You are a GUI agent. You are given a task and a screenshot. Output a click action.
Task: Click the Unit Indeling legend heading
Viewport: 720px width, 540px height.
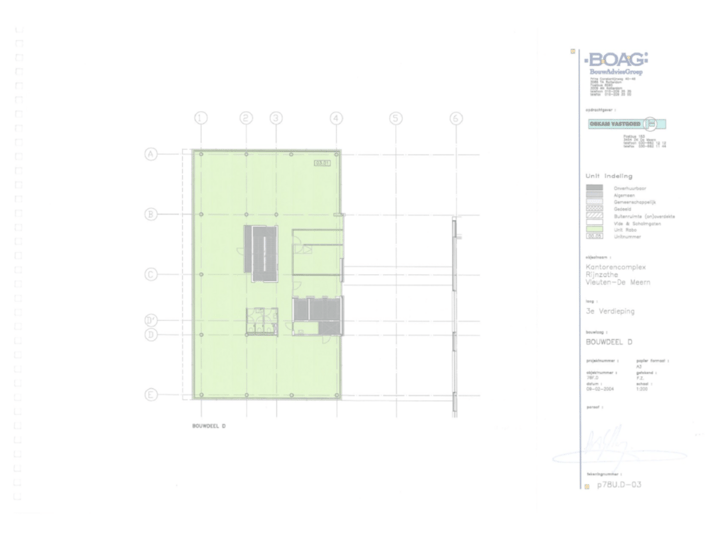(x=609, y=176)
